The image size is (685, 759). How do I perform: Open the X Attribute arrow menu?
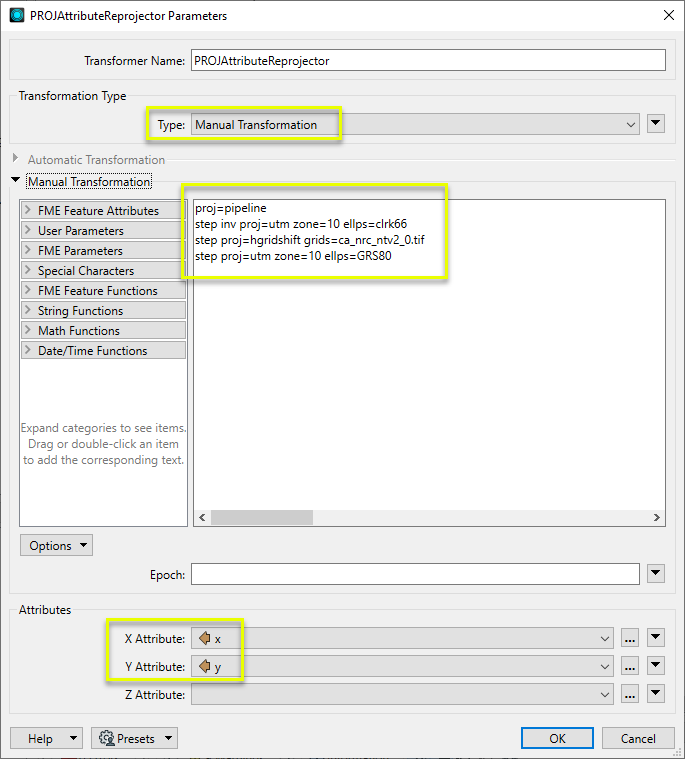pyautogui.click(x=655, y=638)
